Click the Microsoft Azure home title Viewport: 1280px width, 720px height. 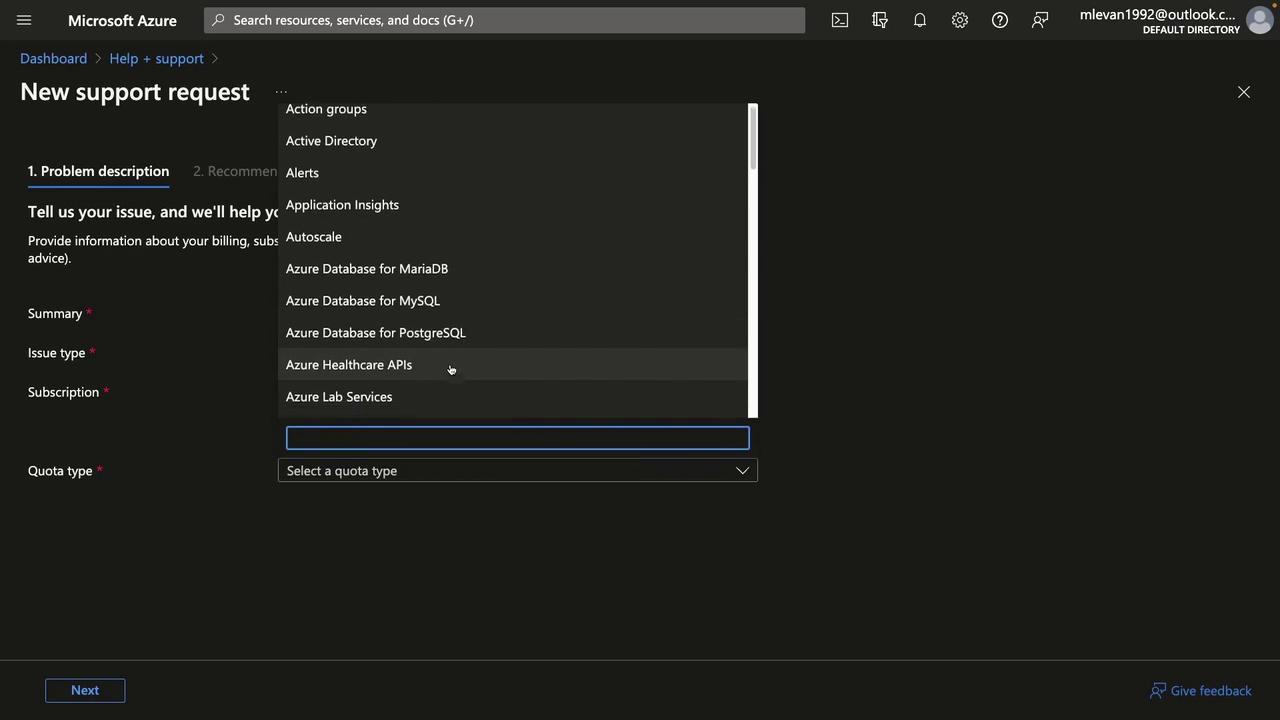point(122,20)
